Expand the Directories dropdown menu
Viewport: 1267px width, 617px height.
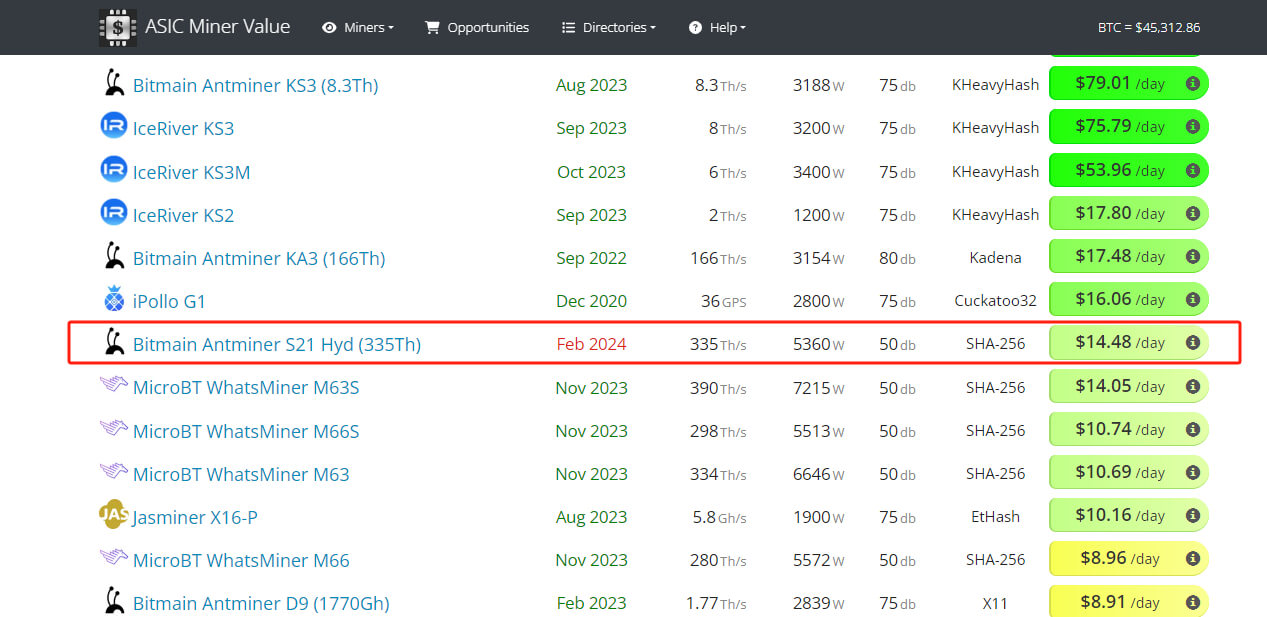pyautogui.click(x=609, y=27)
